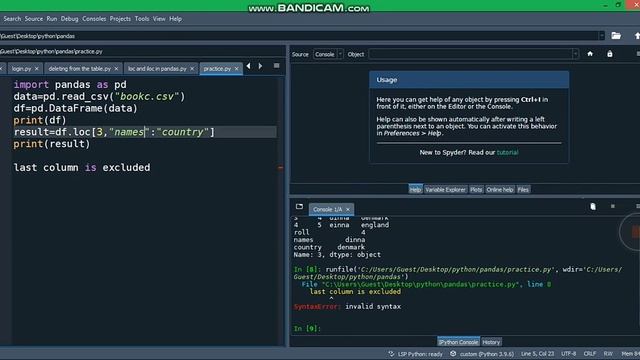Switch to Online help tab
Viewport: 640px width, 360px height.
[x=500, y=189]
